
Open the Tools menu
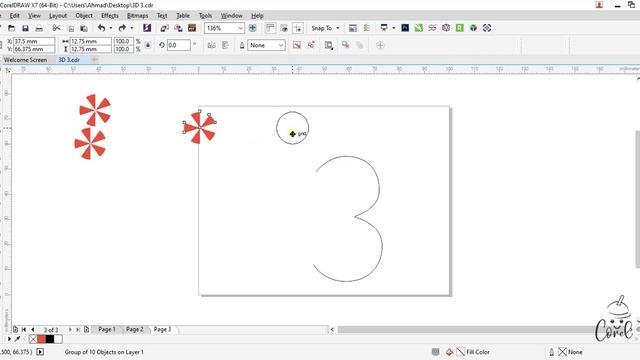pyautogui.click(x=205, y=16)
